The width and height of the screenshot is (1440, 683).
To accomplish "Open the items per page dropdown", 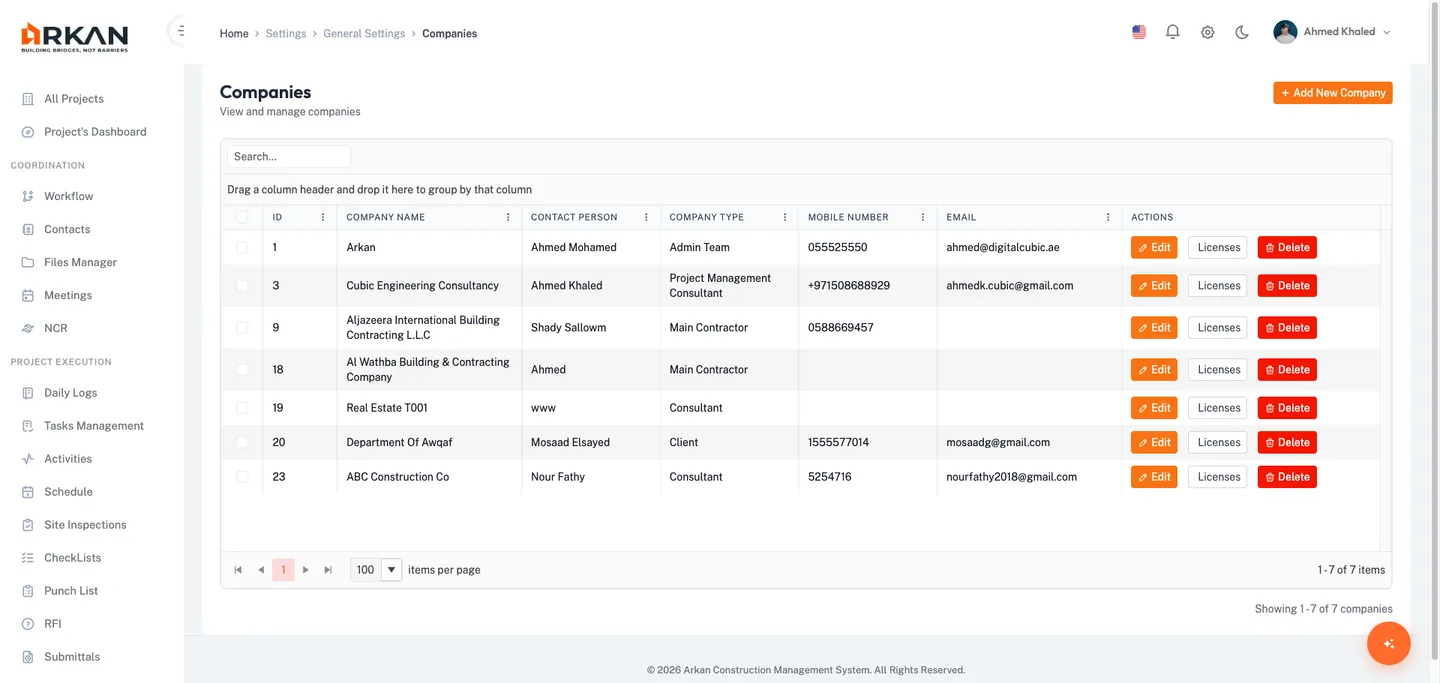I will pos(392,570).
